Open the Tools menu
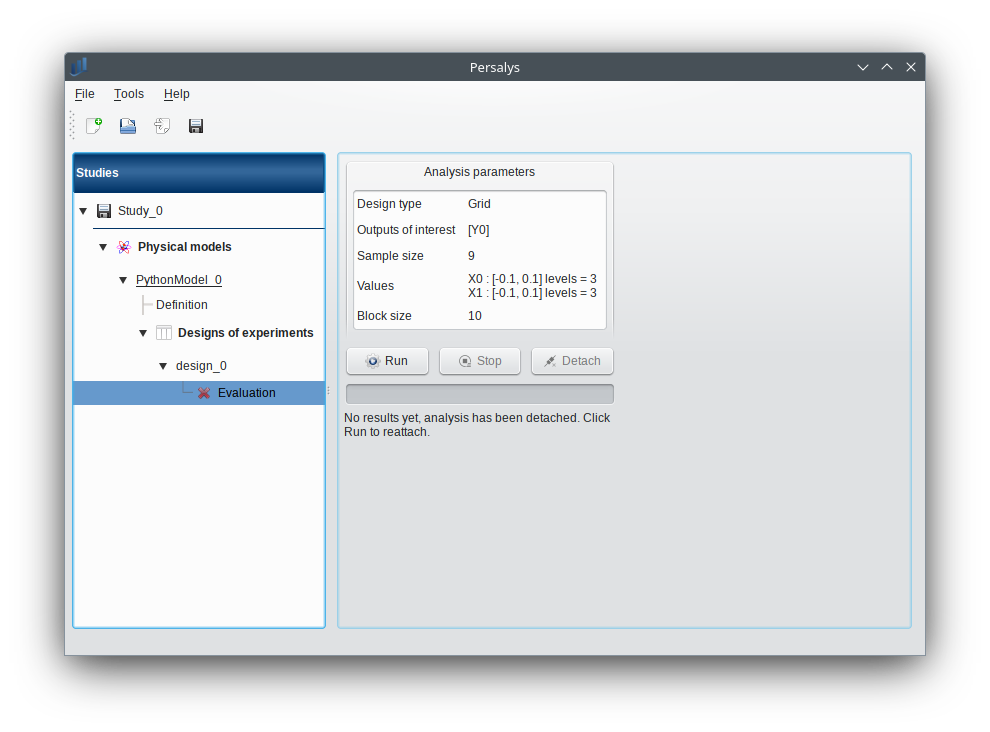990x732 pixels. click(129, 94)
